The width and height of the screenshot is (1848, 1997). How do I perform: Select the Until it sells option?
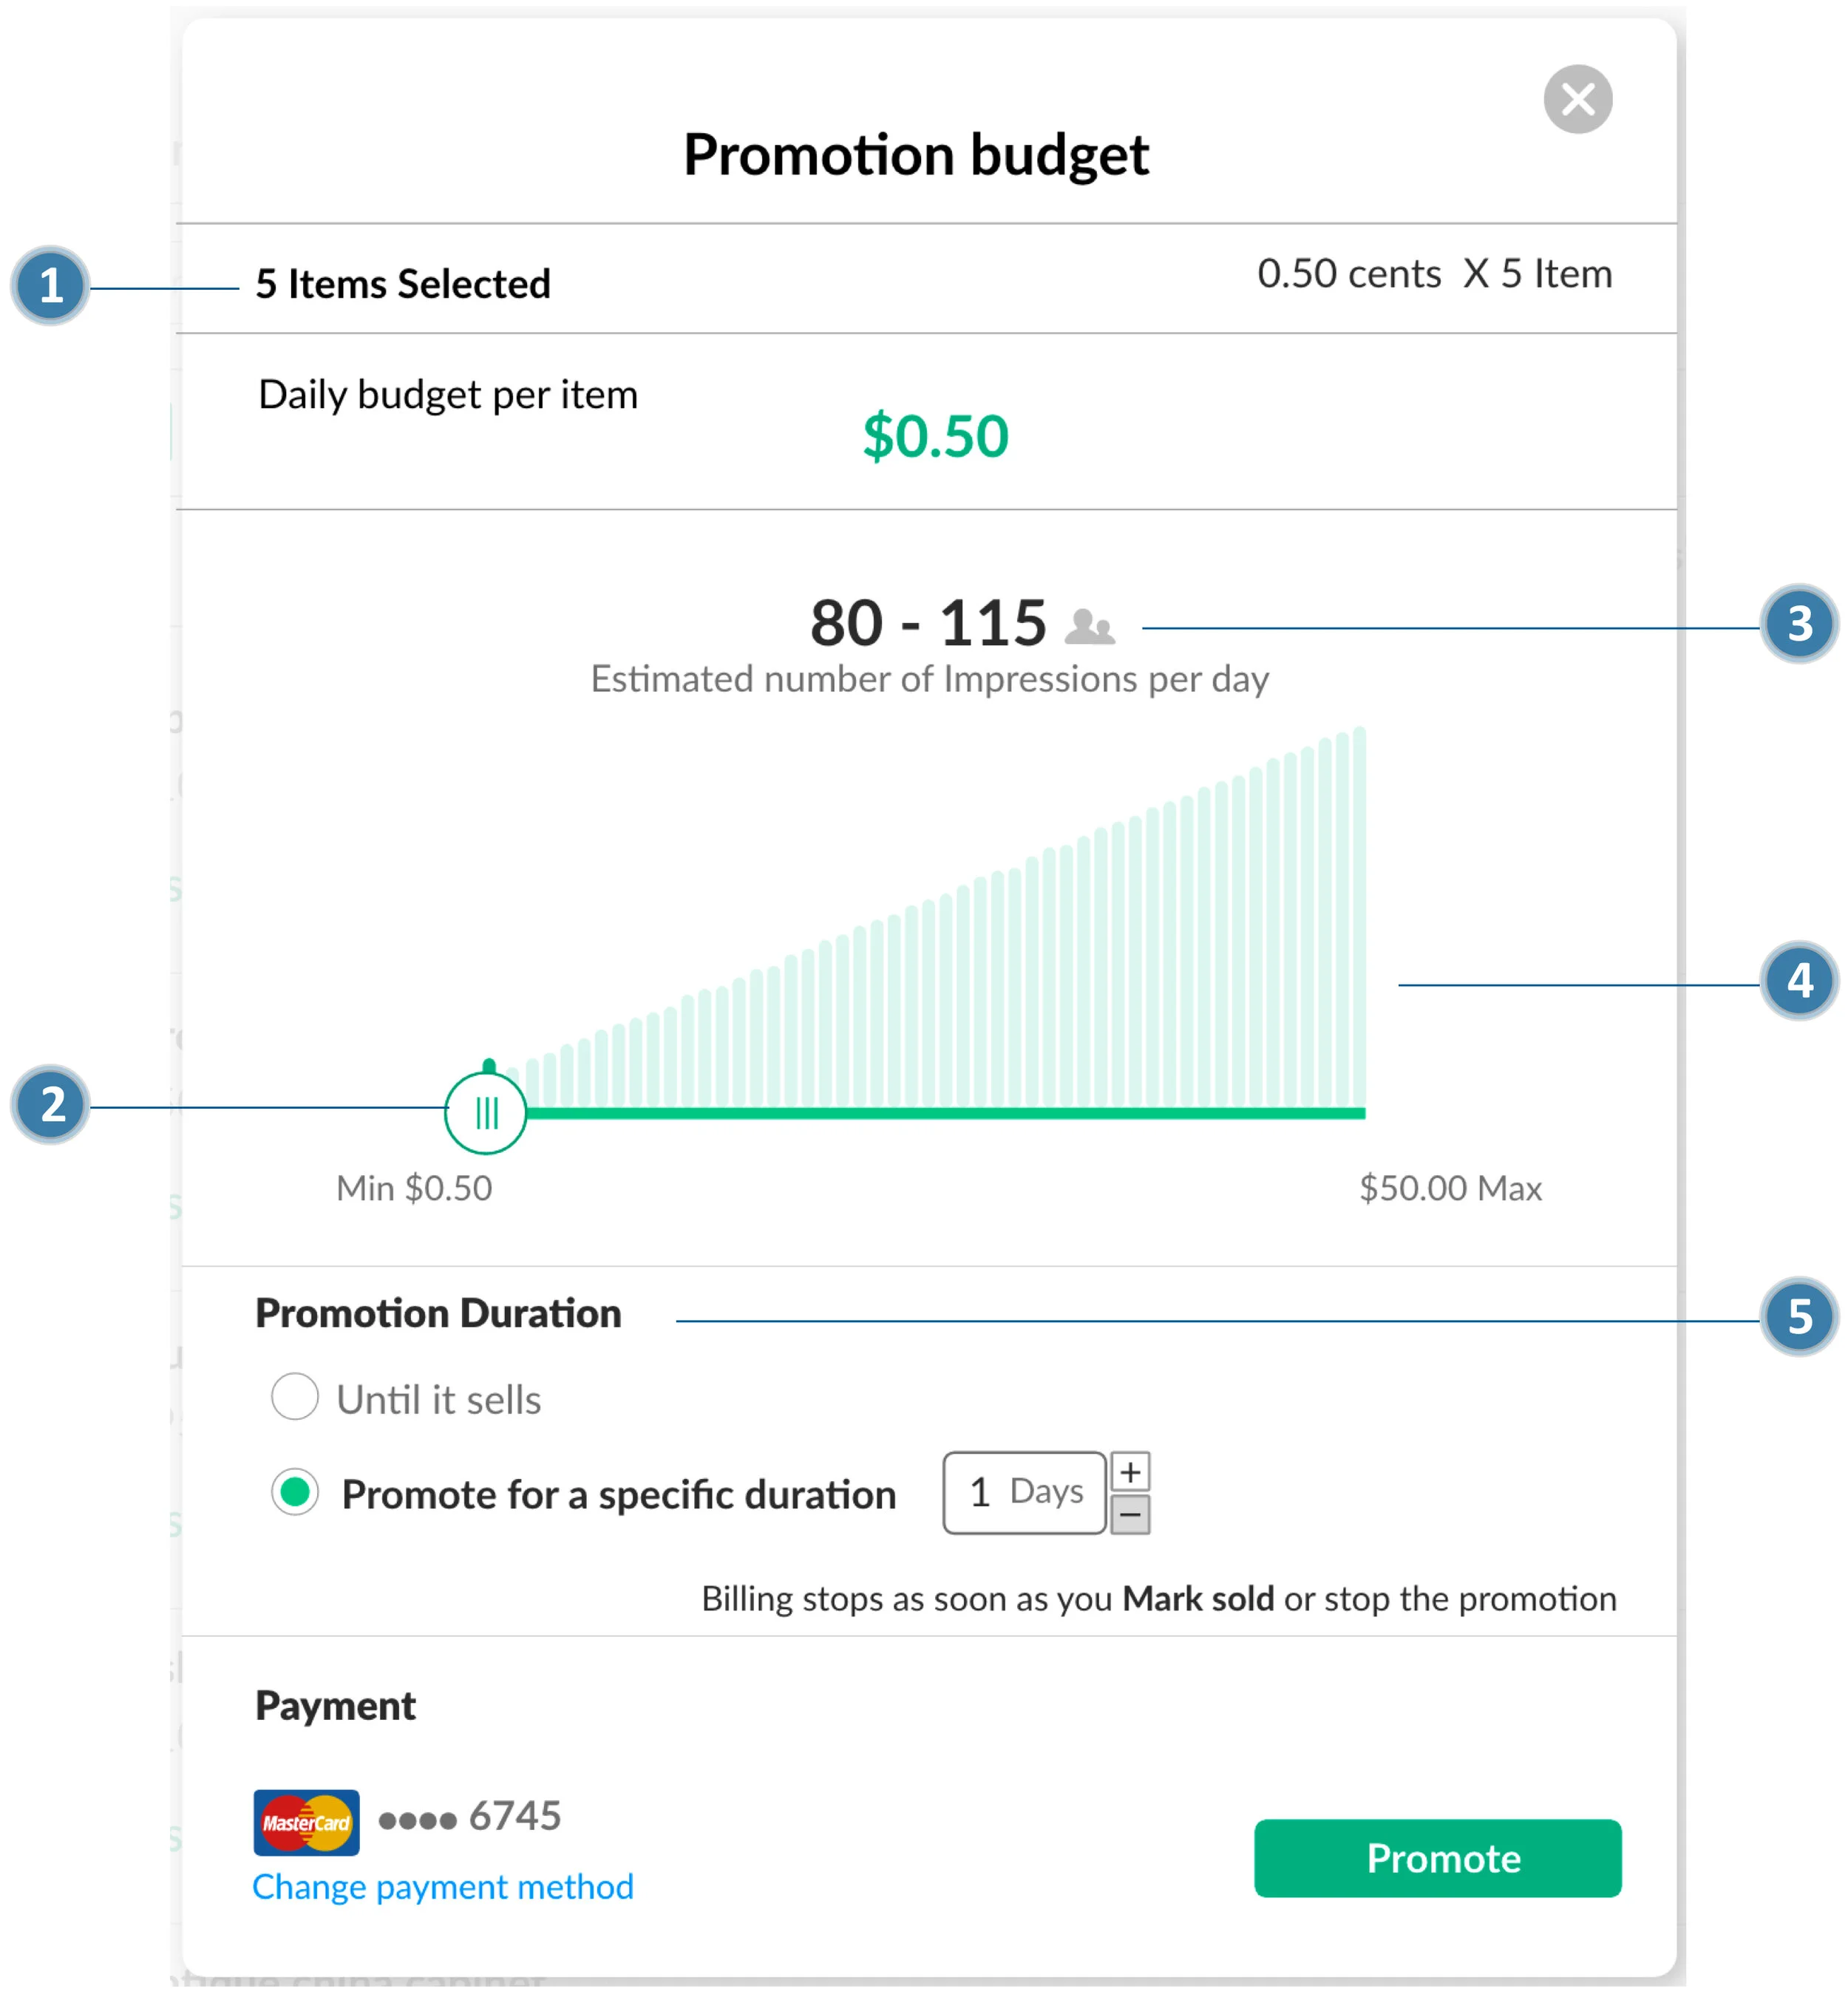pos(295,1396)
